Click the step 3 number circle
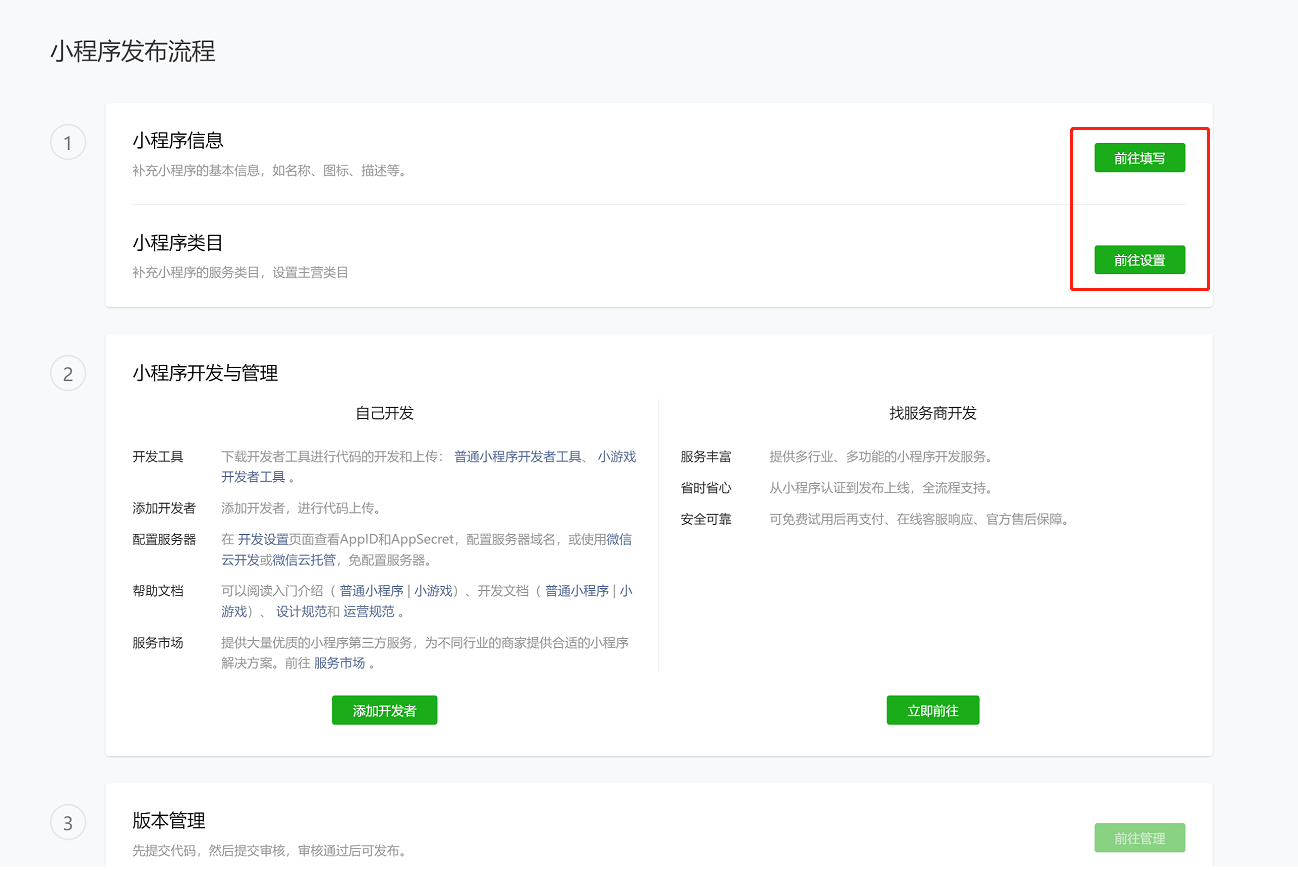1298x870 pixels. point(68,823)
